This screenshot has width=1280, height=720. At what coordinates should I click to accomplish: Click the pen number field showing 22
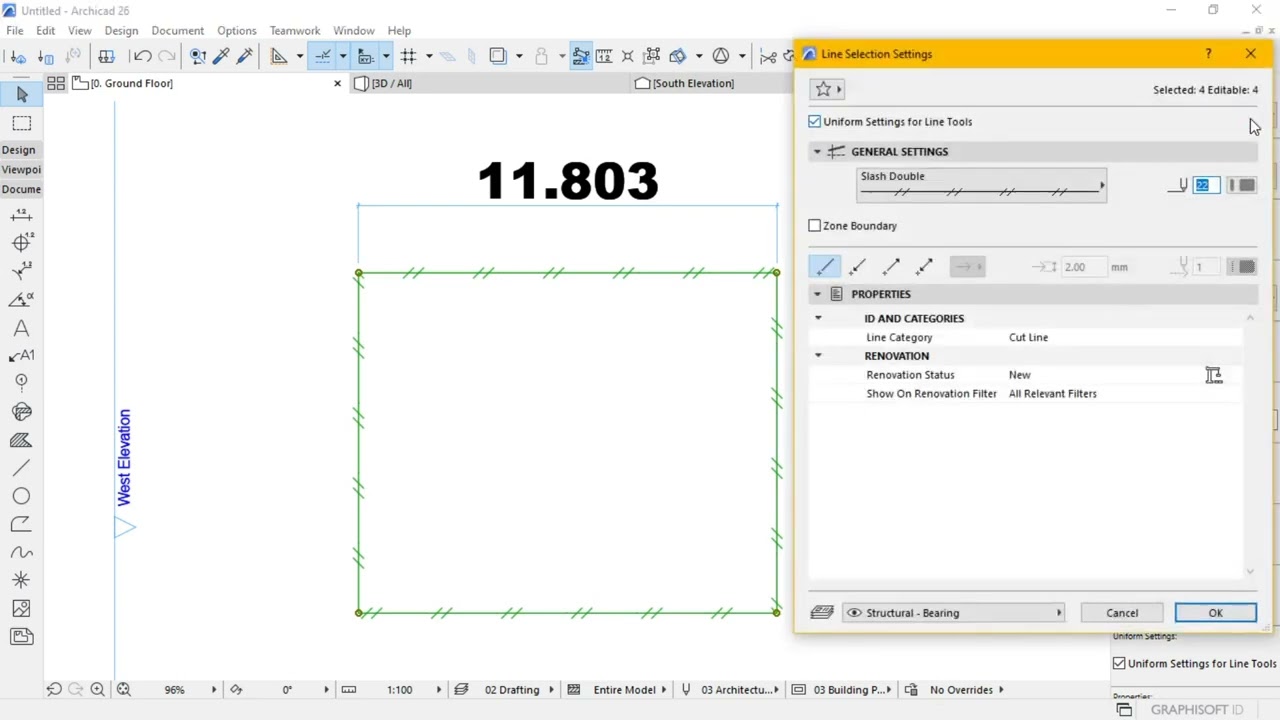coord(1206,185)
